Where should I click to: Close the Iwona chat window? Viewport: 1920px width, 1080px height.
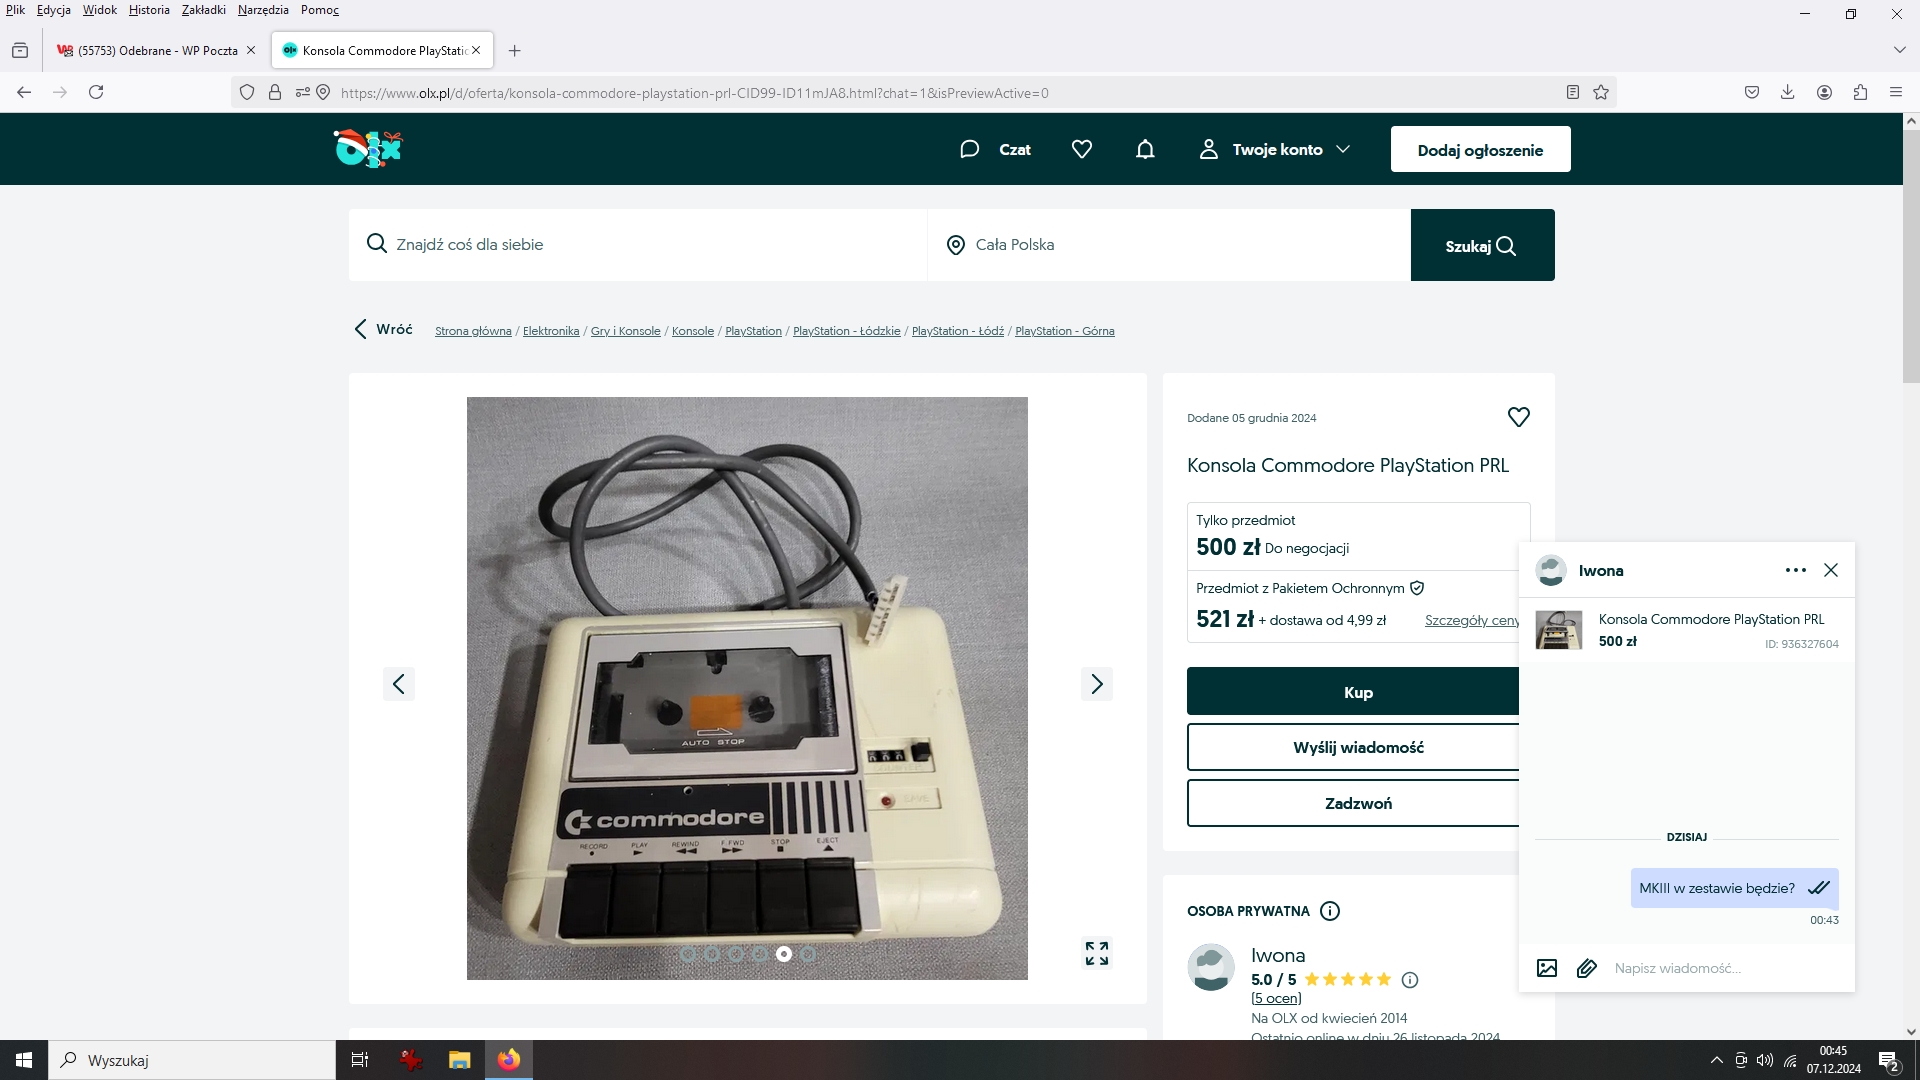click(1831, 570)
